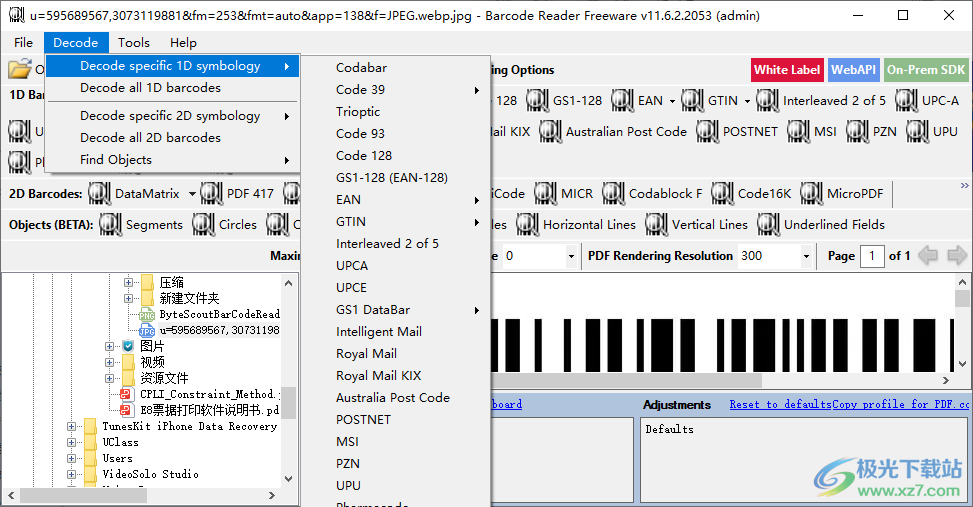The height and width of the screenshot is (507, 973).
Task: Open the Find Objects submenu
Action: tap(173, 160)
